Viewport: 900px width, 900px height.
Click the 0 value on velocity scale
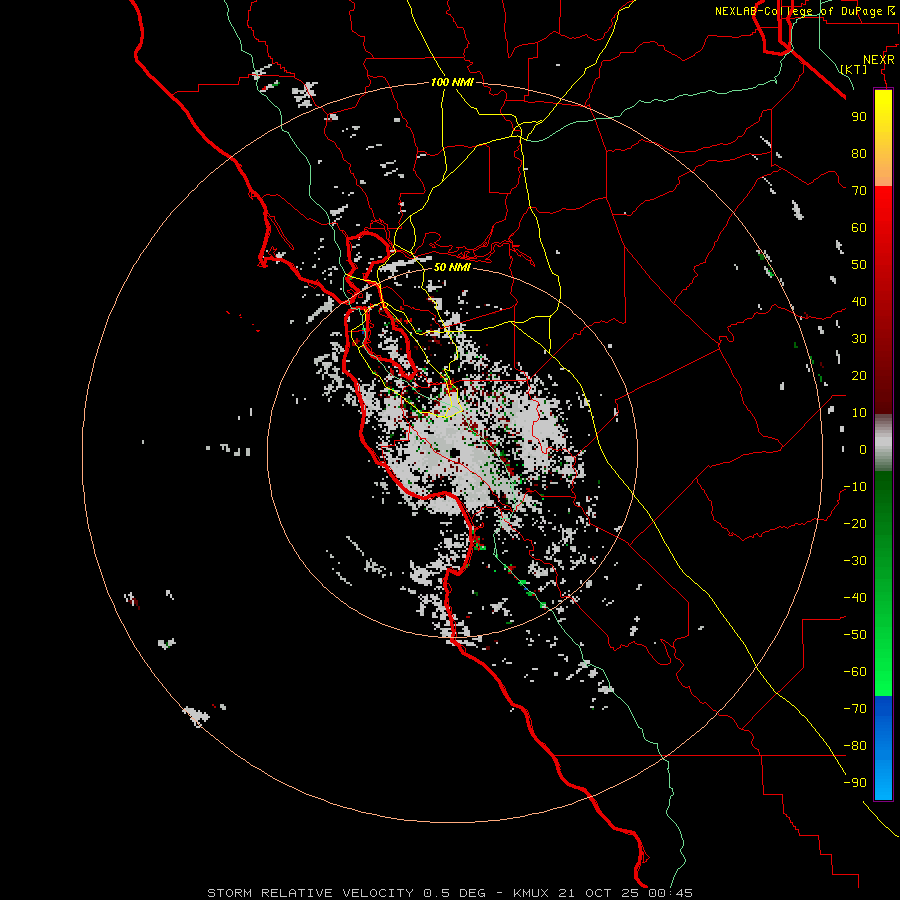[x=863, y=450]
